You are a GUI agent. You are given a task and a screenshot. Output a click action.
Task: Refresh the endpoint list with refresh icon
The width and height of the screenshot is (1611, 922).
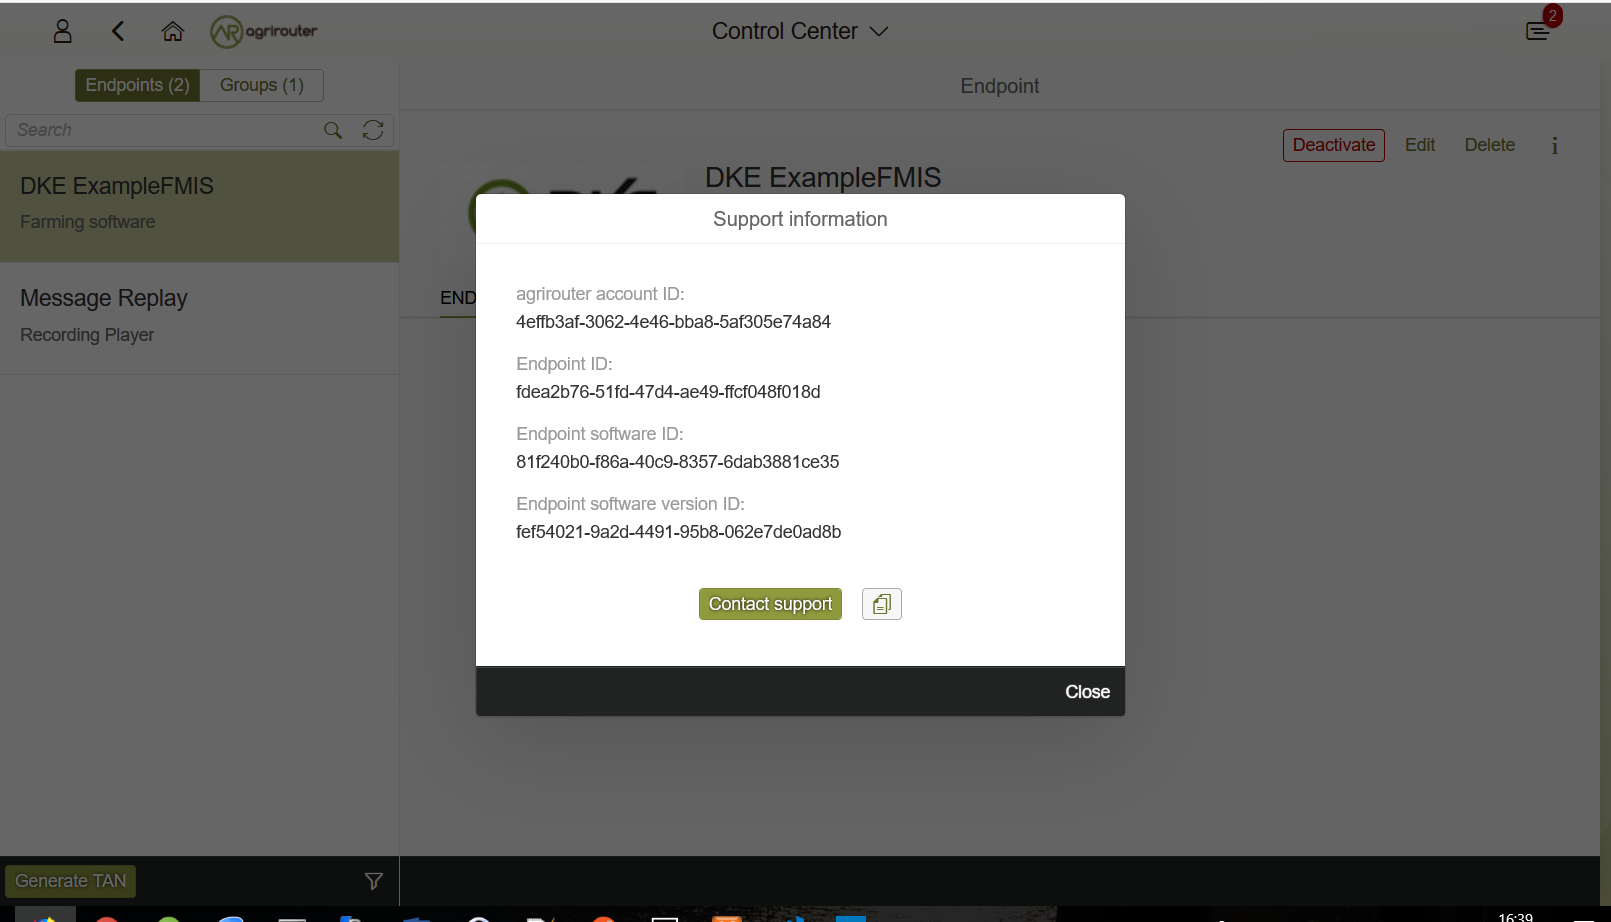(373, 130)
